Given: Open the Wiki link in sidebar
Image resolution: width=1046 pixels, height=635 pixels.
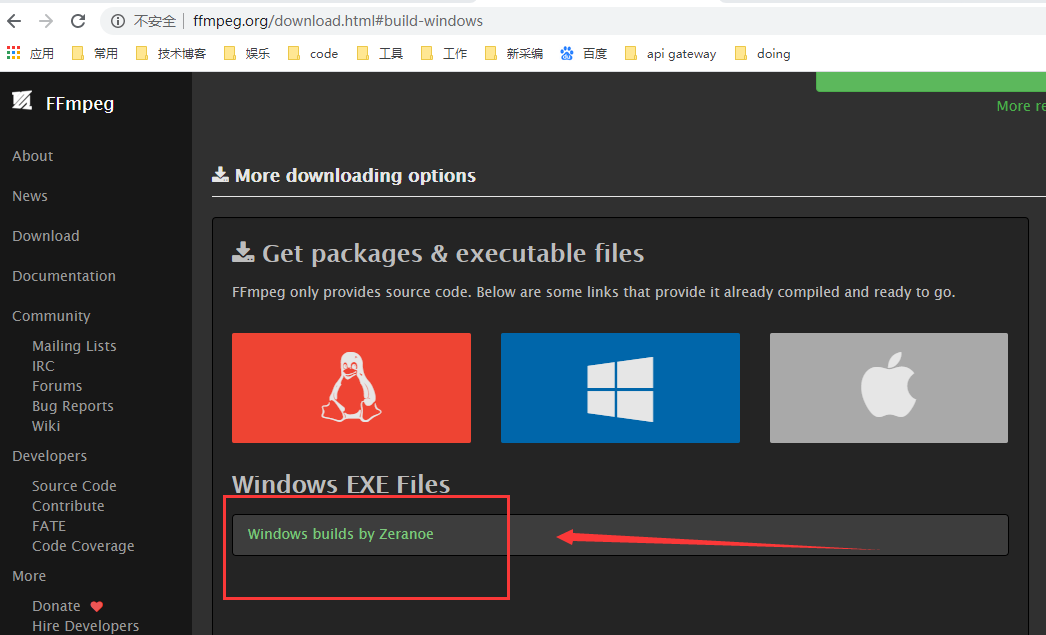Looking at the screenshot, I should click(46, 426).
